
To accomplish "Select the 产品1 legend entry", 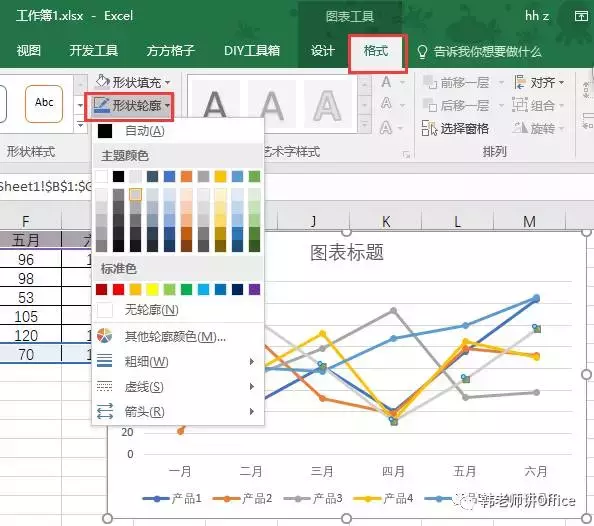I will 172,498.
